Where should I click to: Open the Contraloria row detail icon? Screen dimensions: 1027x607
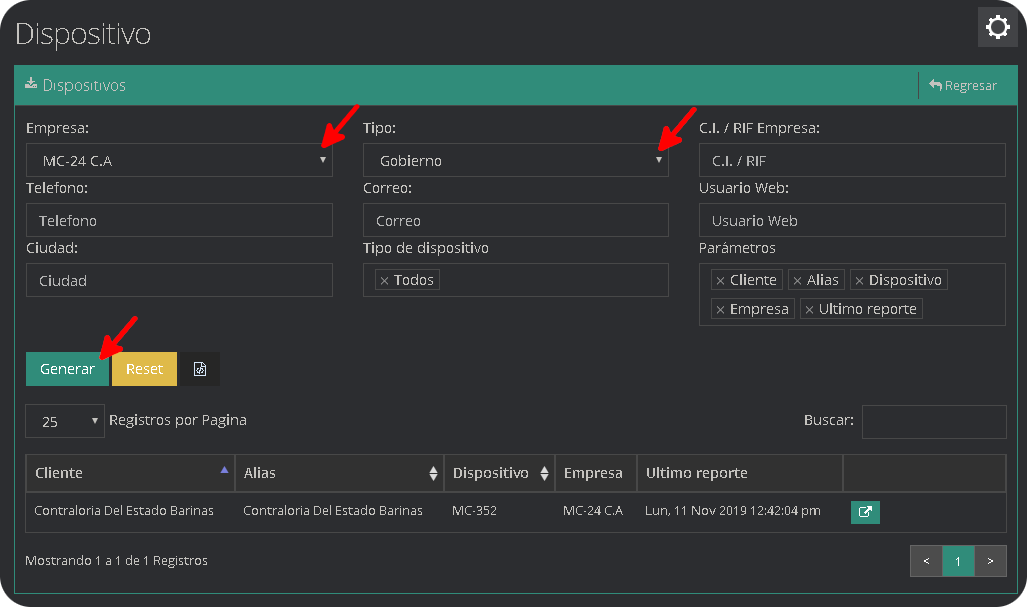865,512
